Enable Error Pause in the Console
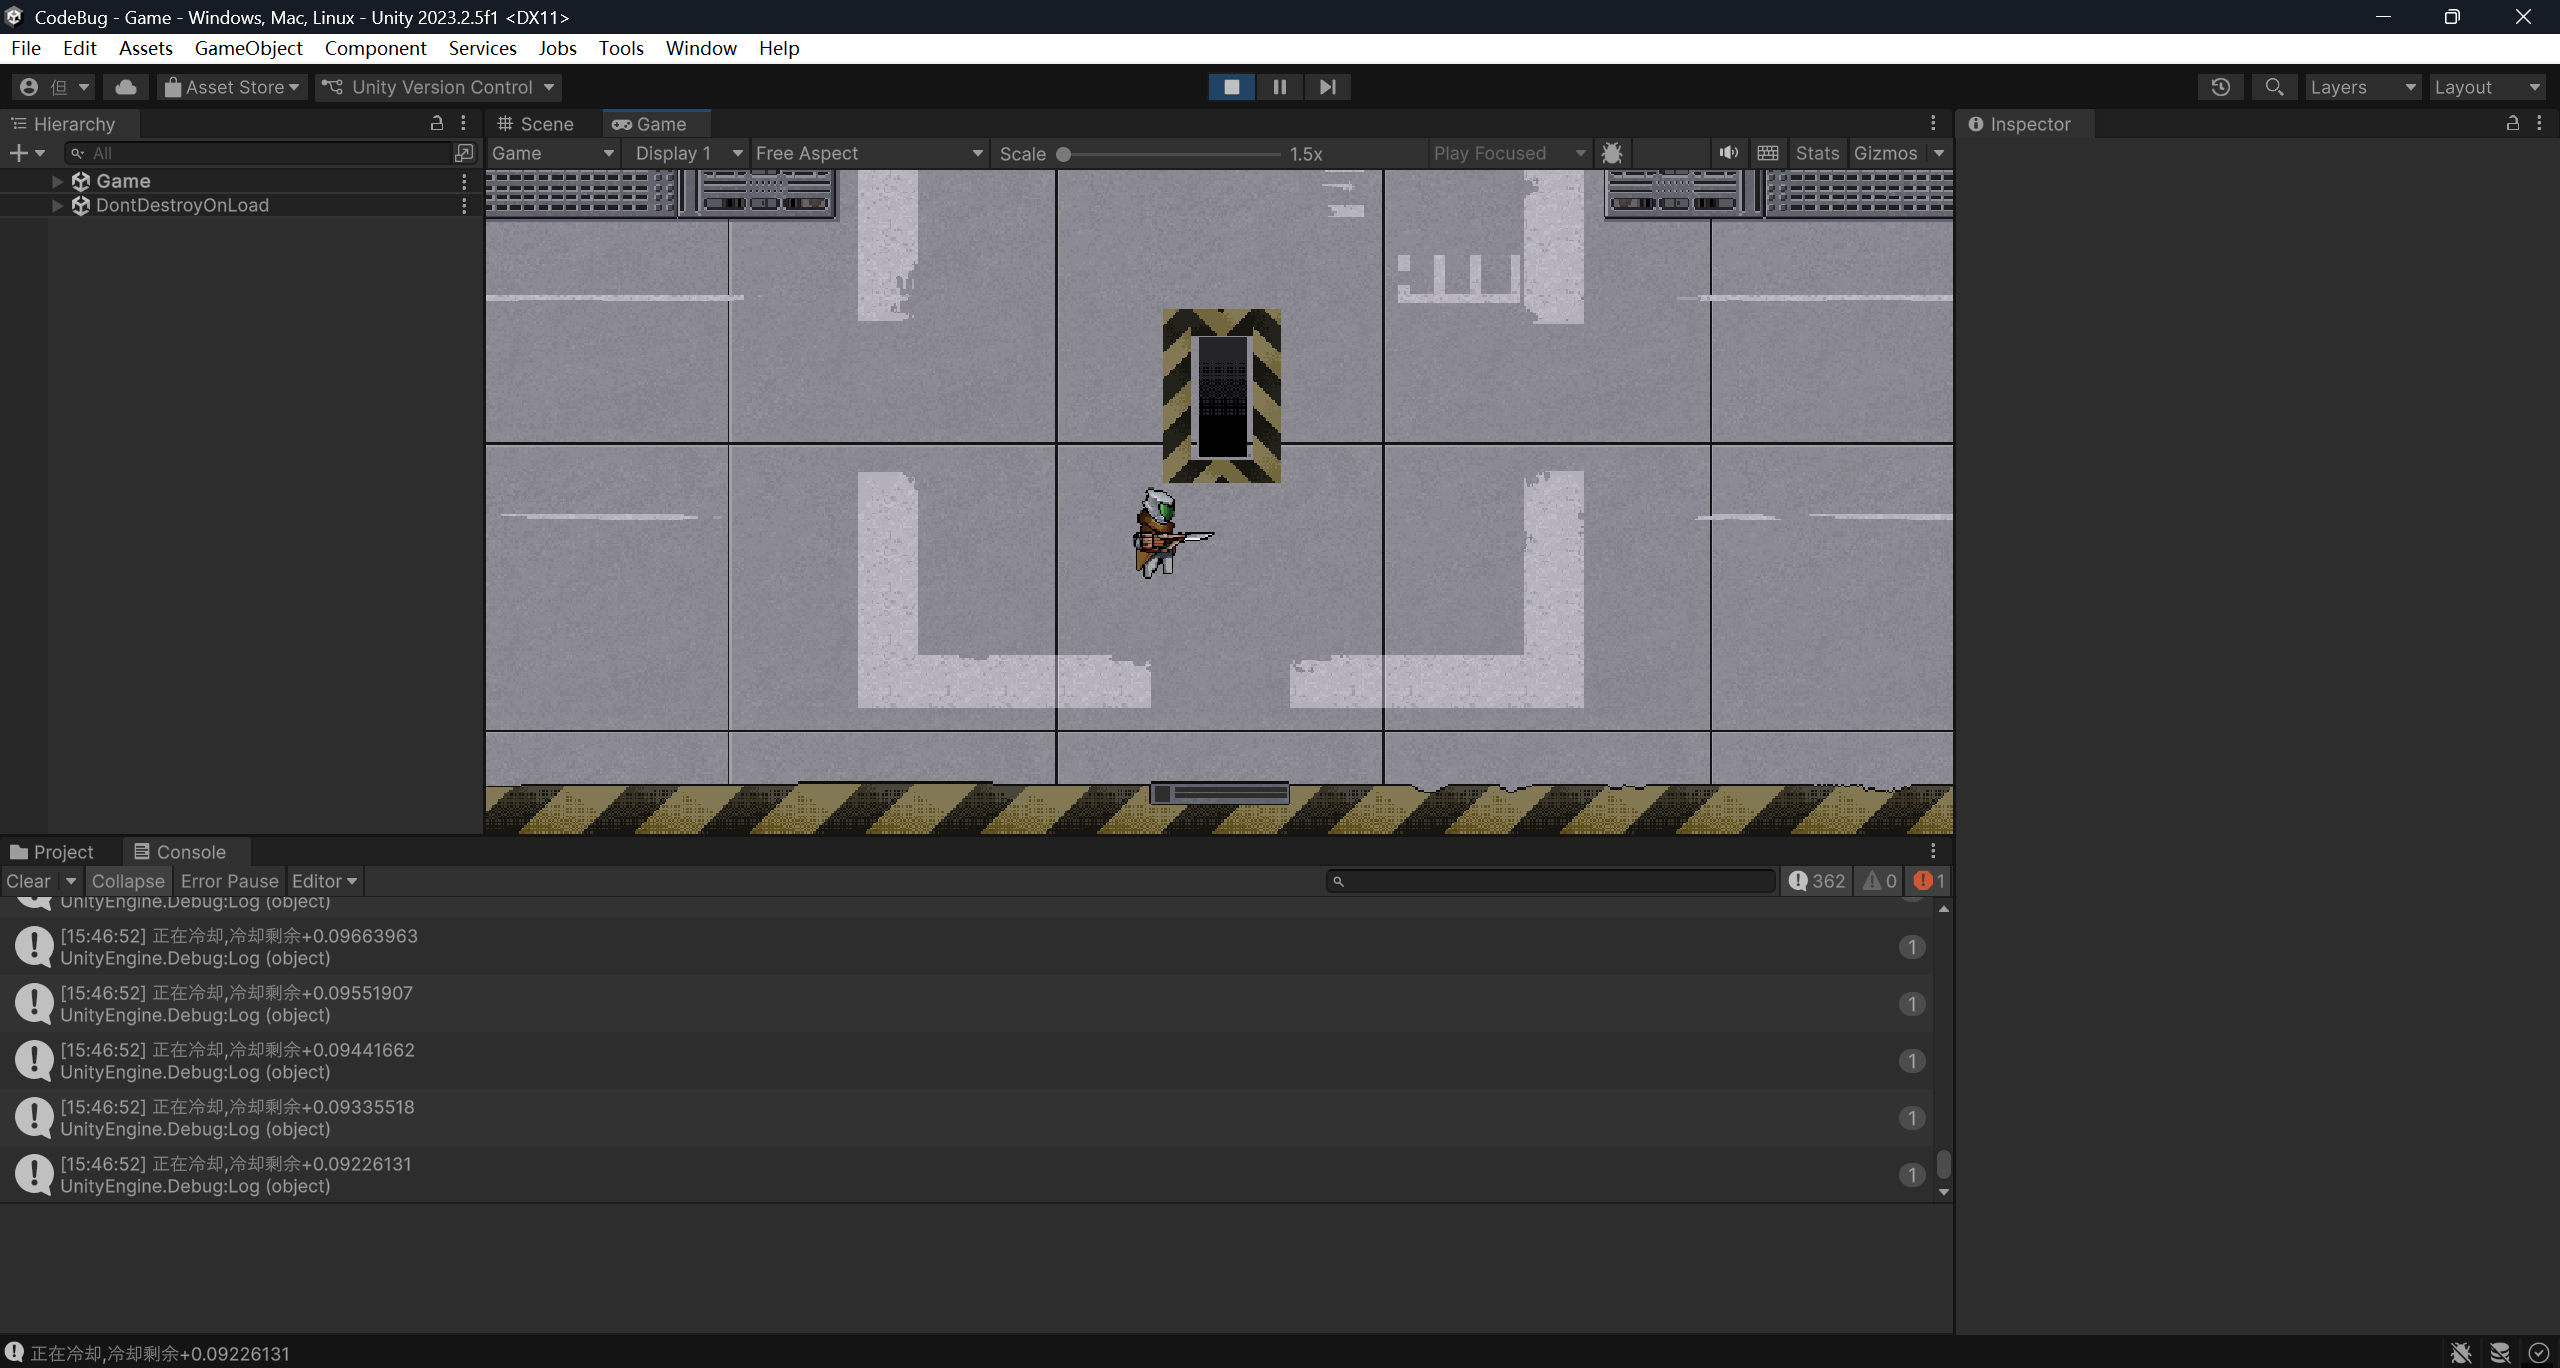 click(229, 881)
